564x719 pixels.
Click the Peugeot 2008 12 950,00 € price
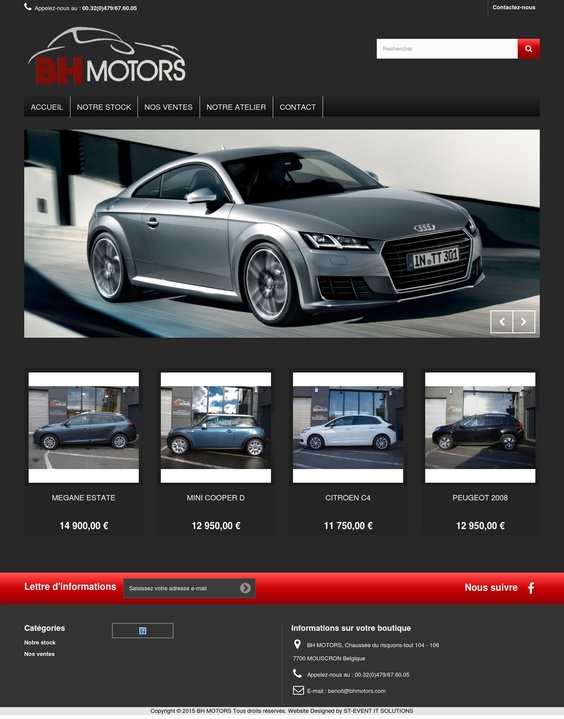pyautogui.click(x=480, y=526)
